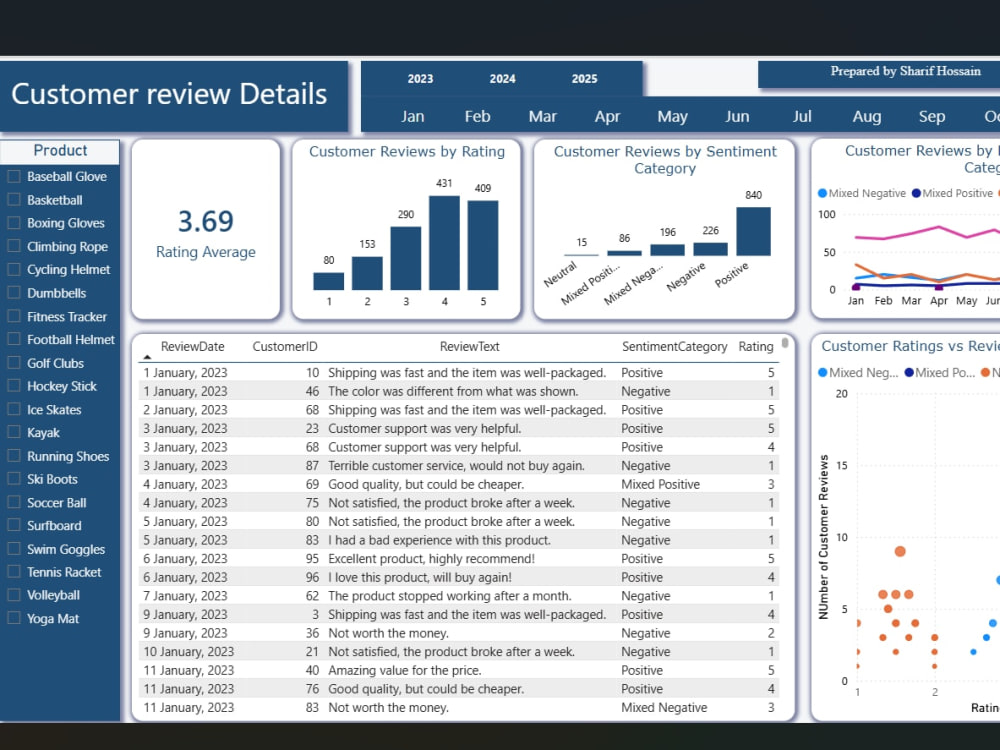The height and width of the screenshot is (750, 1000).
Task: Sort table by Rating column header
Action: click(756, 347)
